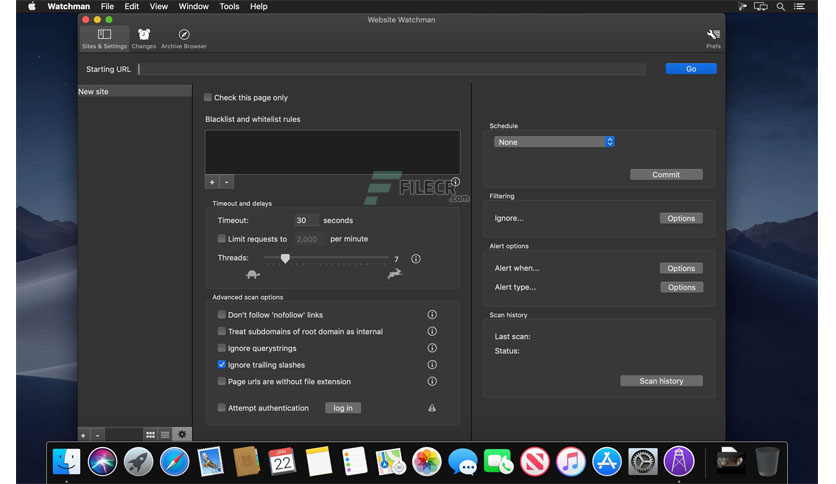Image resolution: width=836 pixels, height=484 pixels.
Task: Open Alert type Options
Action: (681, 287)
